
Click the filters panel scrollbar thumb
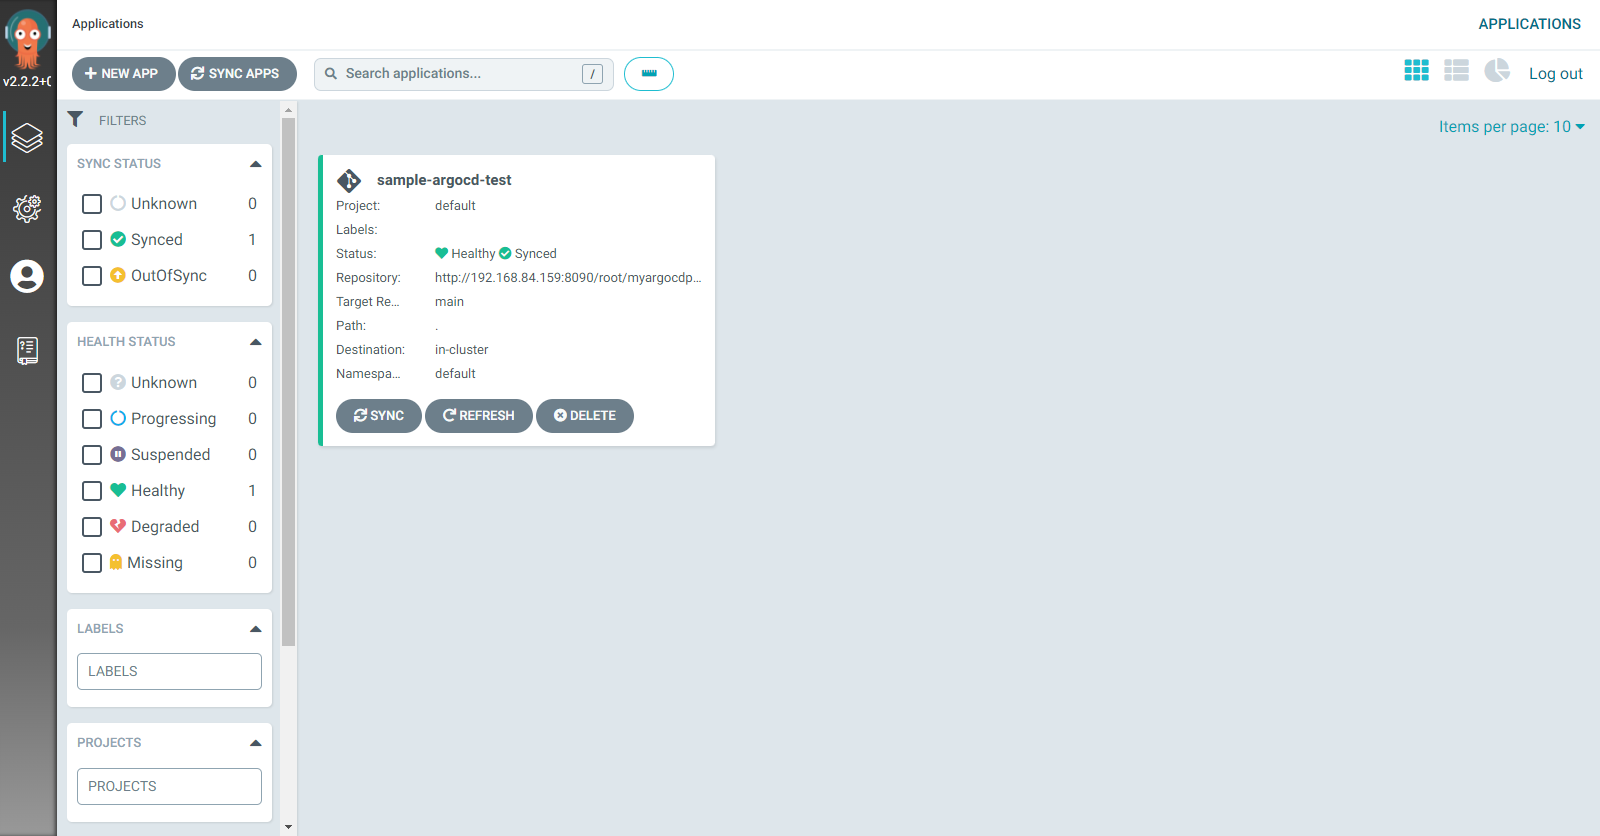click(289, 382)
